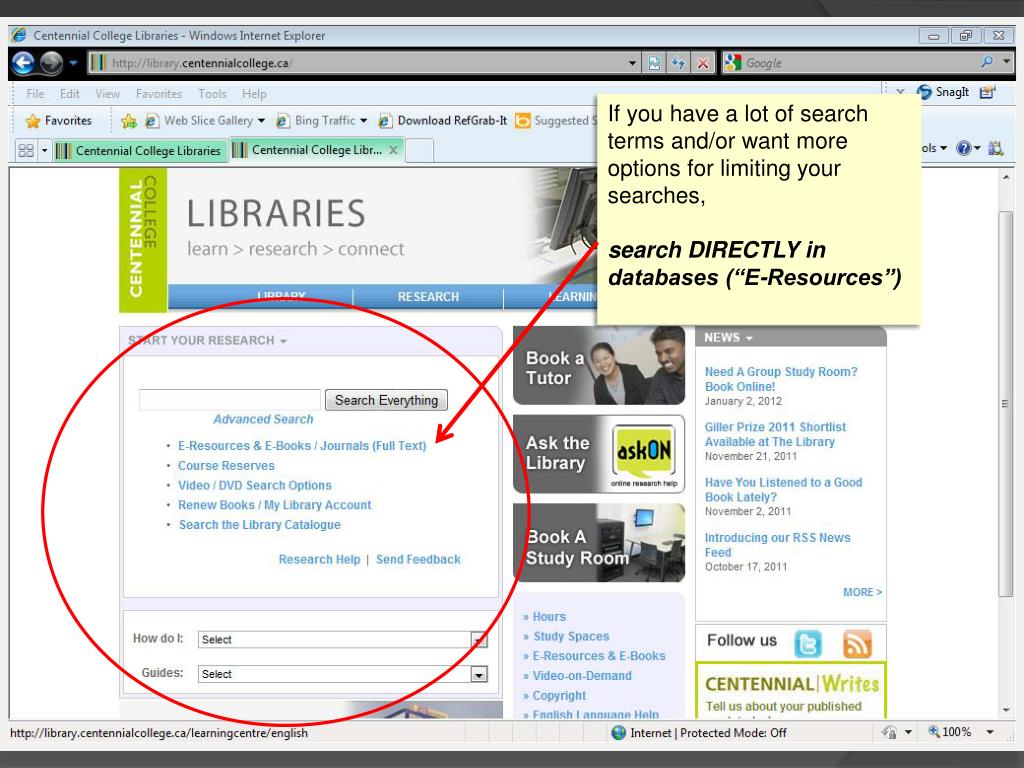
Task: Click the Google search box
Action: (859, 63)
